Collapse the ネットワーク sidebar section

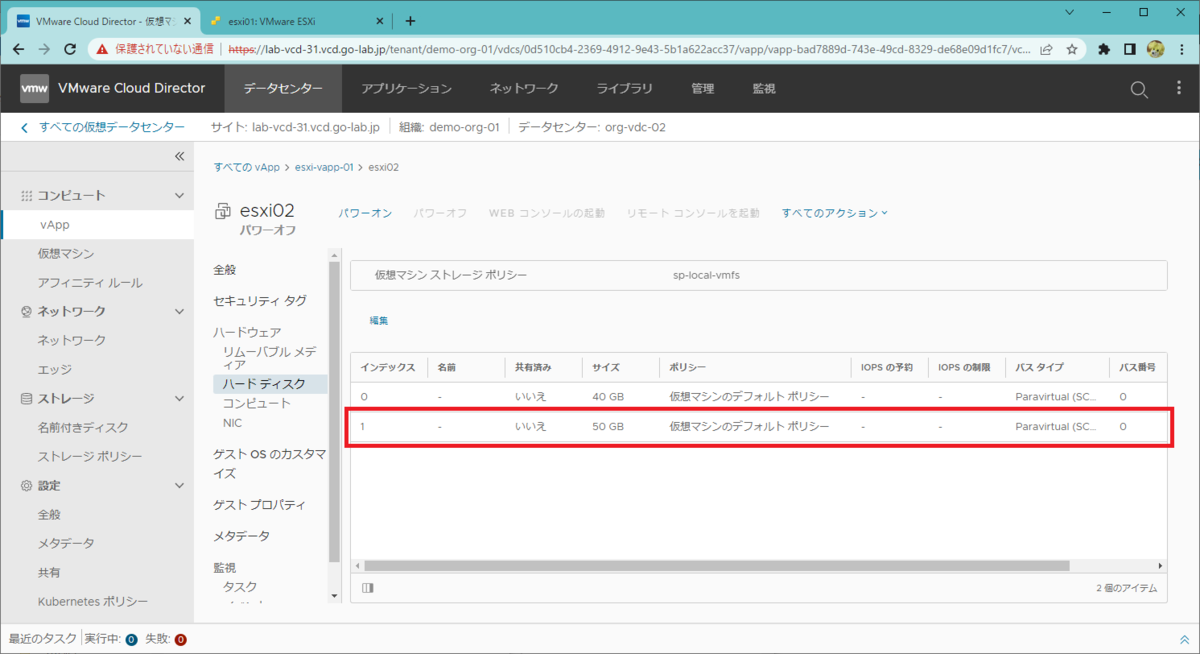(x=179, y=311)
